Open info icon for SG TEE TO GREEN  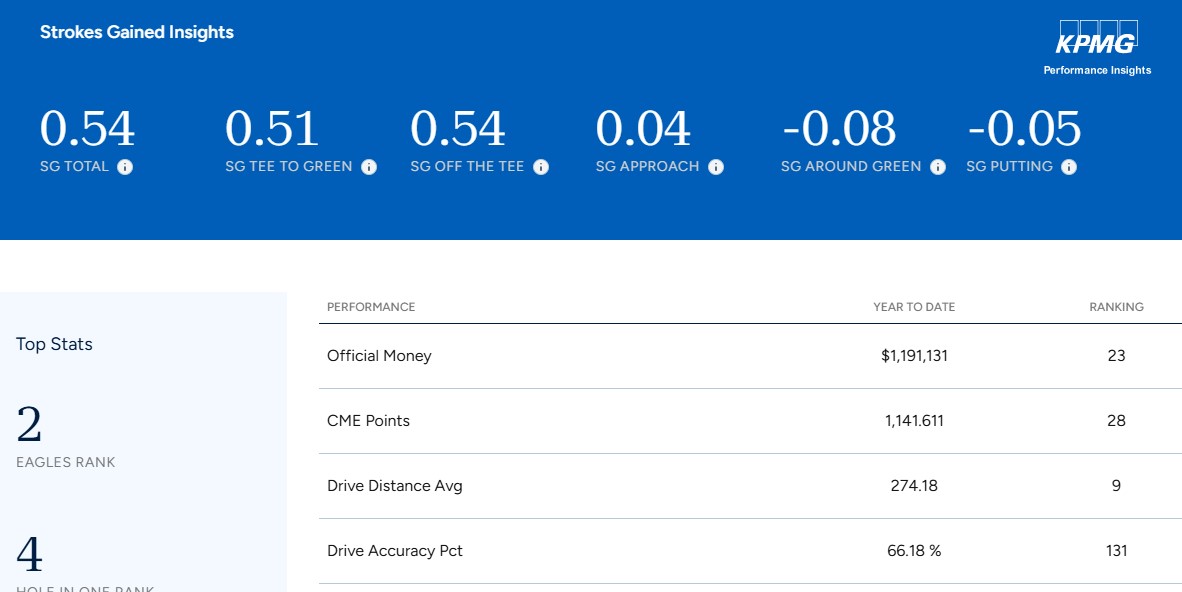click(x=369, y=167)
